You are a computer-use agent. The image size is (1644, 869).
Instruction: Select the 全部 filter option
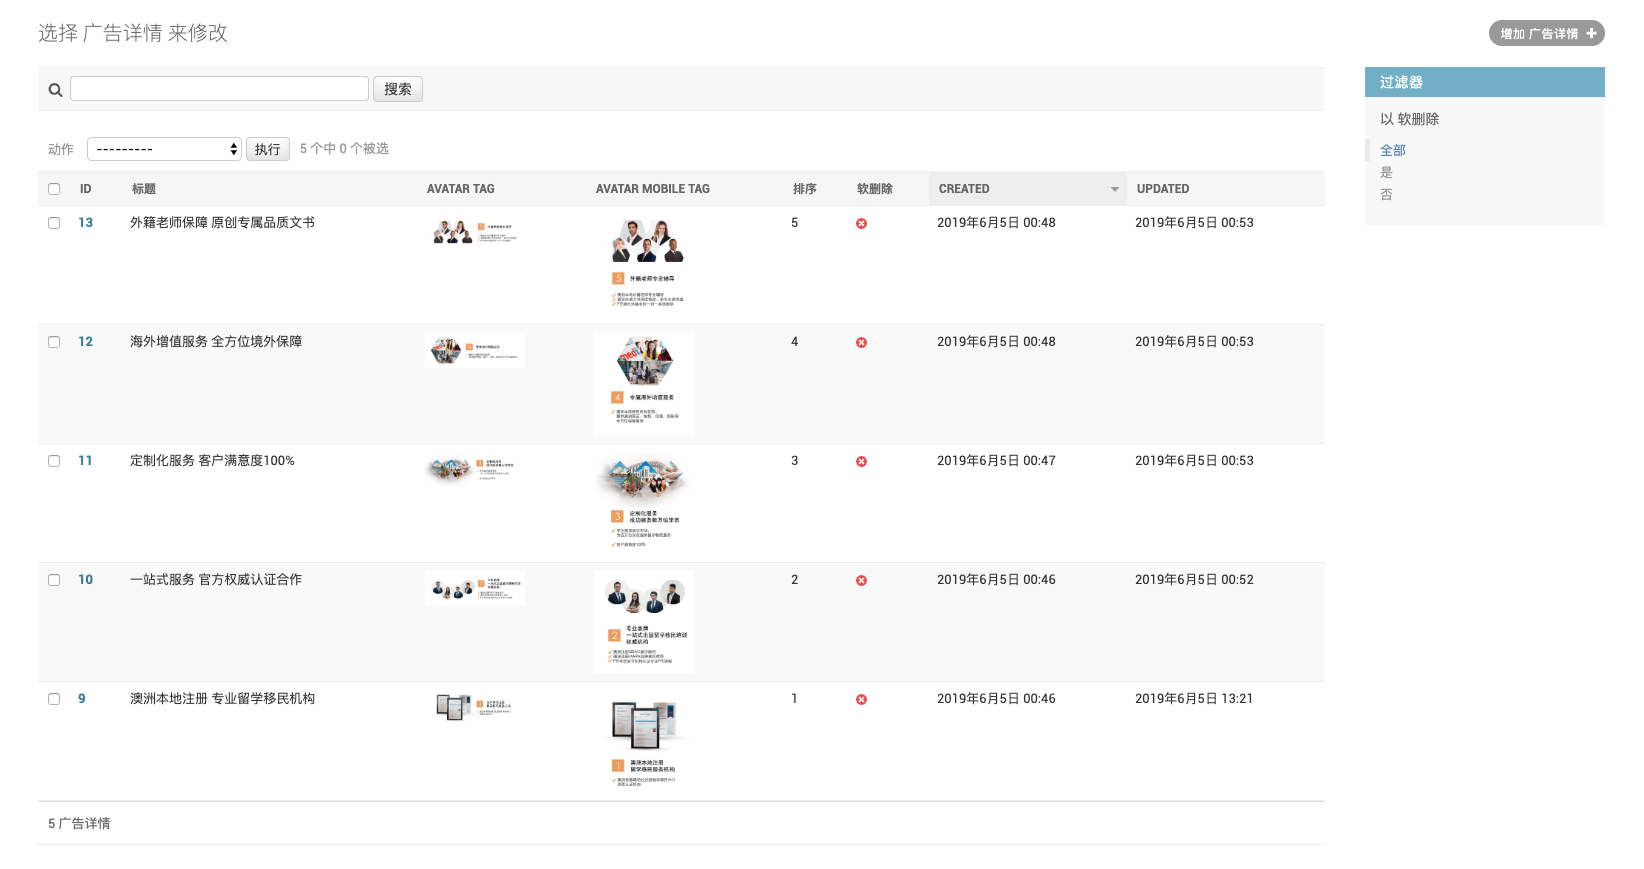click(1392, 150)
